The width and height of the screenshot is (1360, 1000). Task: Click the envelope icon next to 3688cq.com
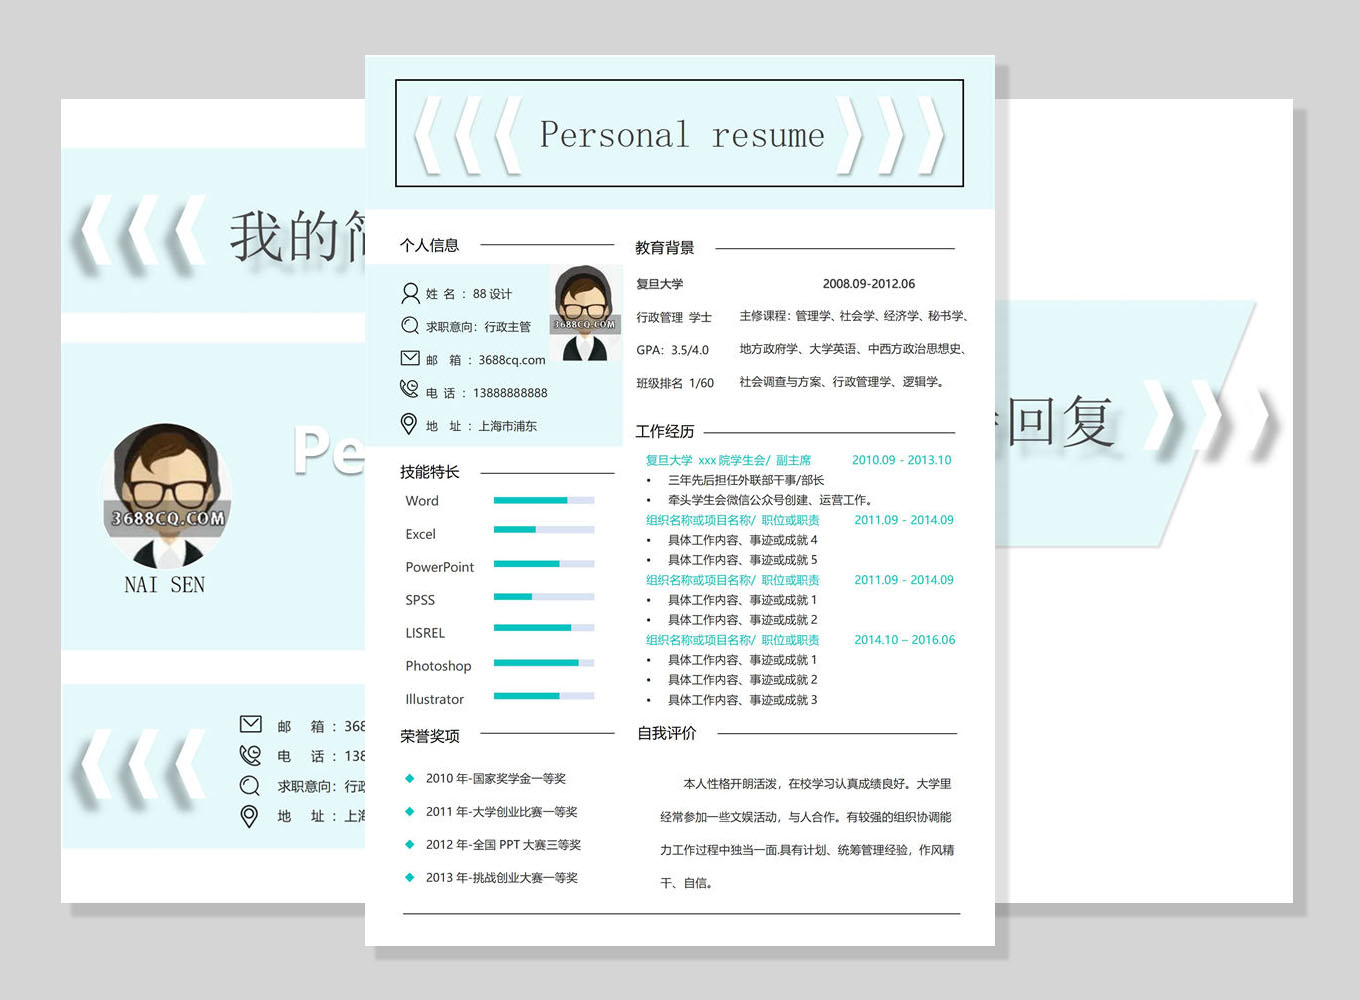(x=410, y=358)
